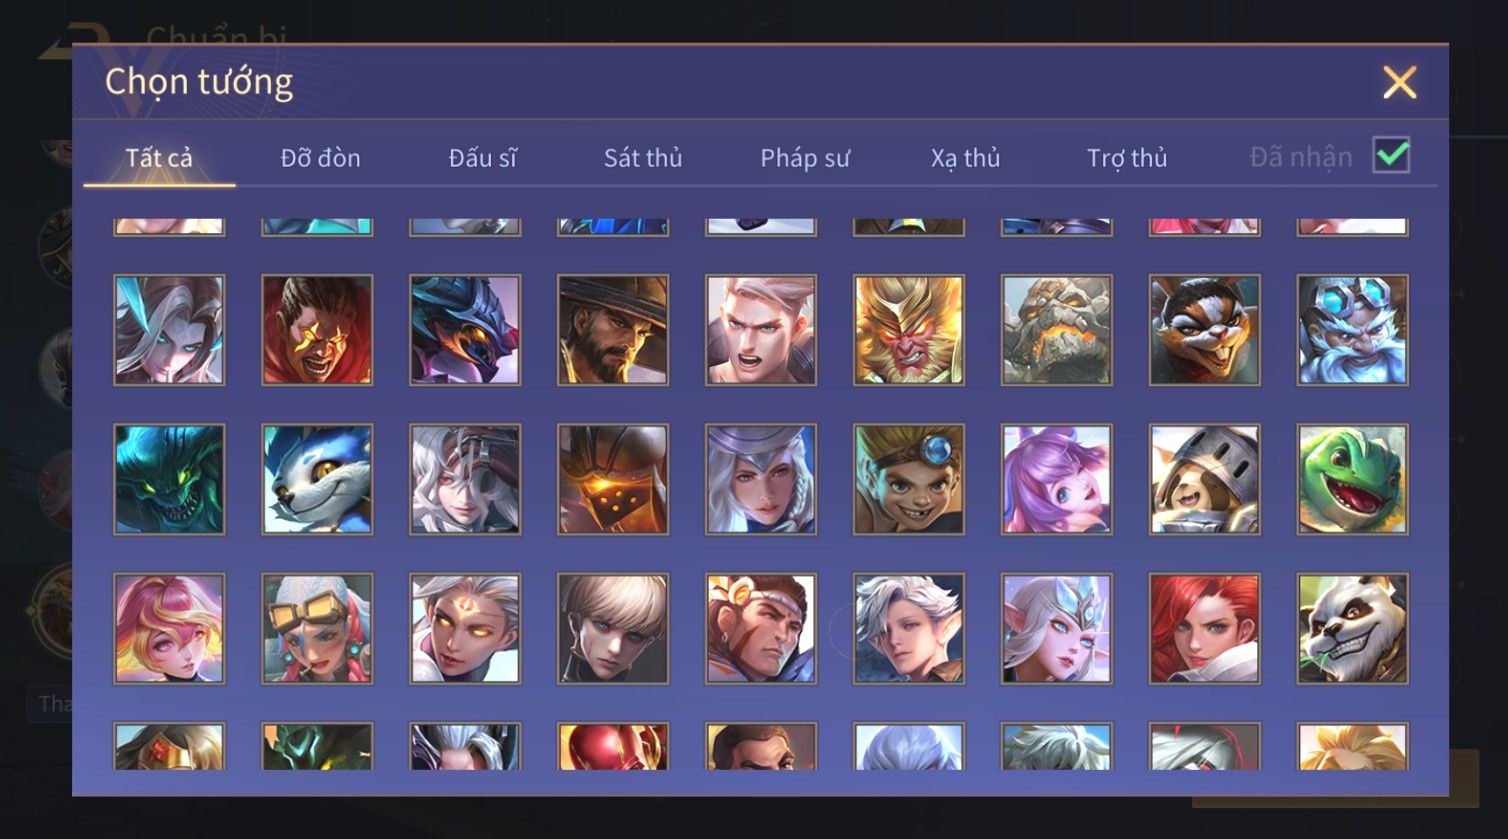This screenshot has height=839, width=1508.
Task: Filter heroes by Xạ thủ
Action: click(x=966, y=158)
